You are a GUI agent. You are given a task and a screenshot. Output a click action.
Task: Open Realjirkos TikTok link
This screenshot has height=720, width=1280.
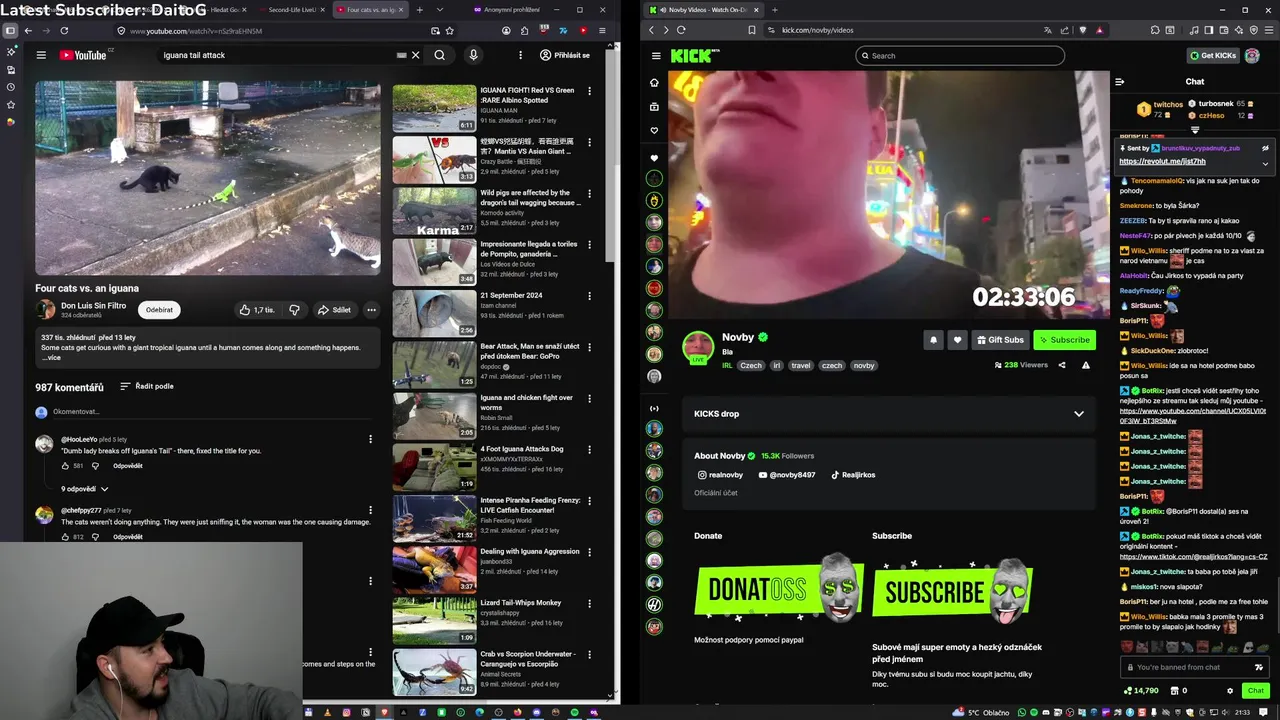(853, 475)
